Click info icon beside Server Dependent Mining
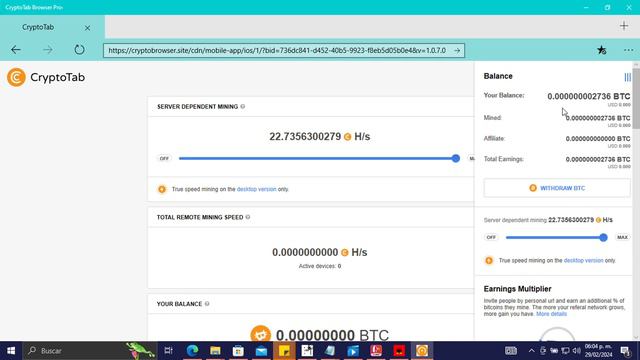 pos(243,107)
